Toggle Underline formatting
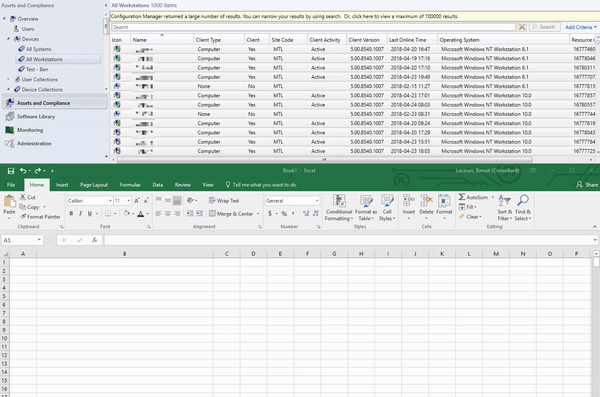This screenshot has height=397, width=600. coord(90,214)
